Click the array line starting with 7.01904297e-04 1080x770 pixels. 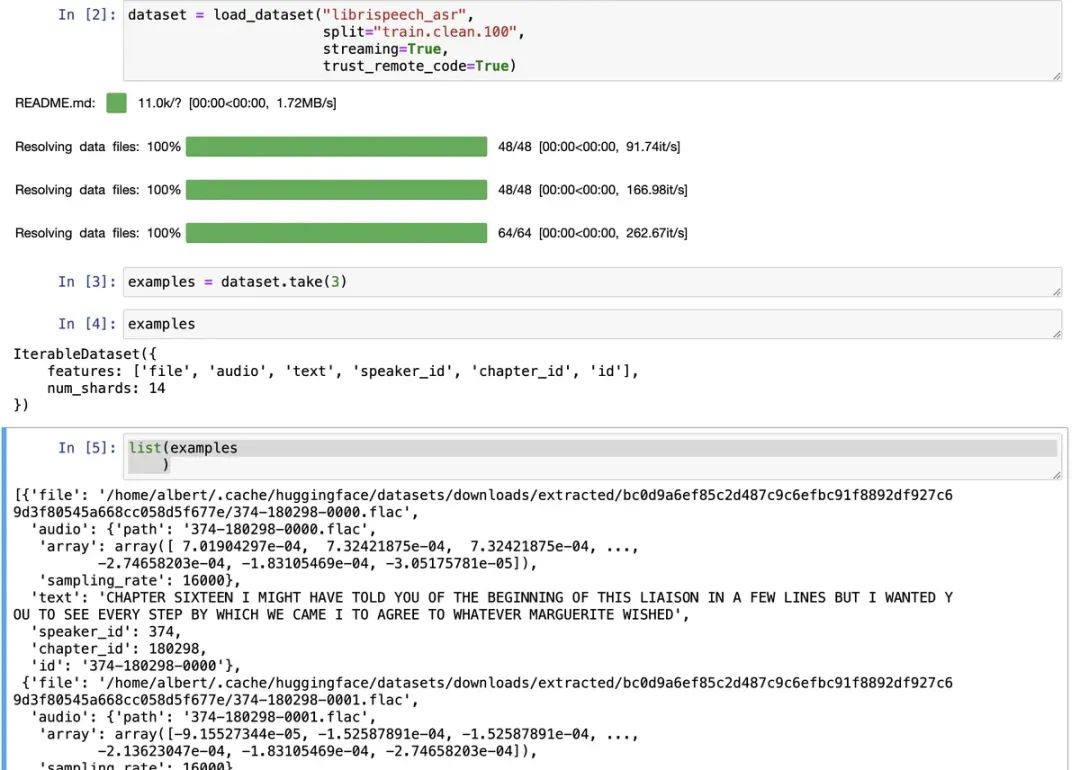coord(338,547)
